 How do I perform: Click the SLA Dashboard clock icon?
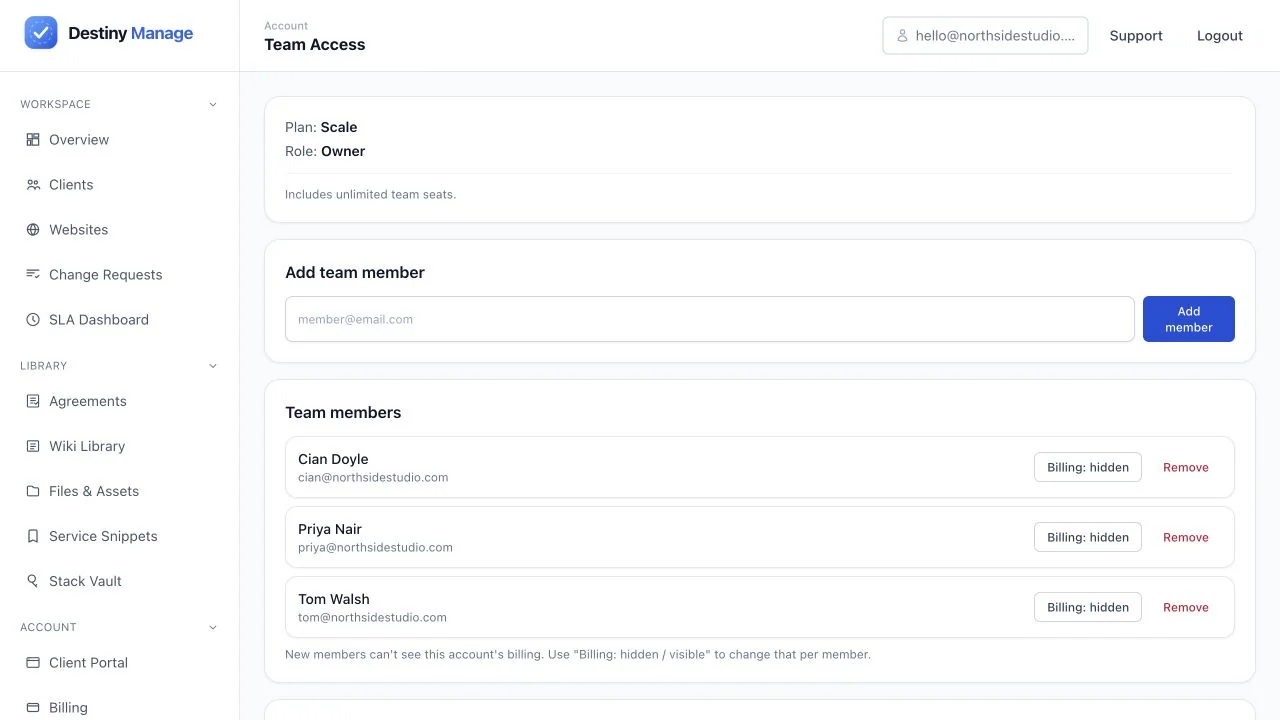pos(33,320)
